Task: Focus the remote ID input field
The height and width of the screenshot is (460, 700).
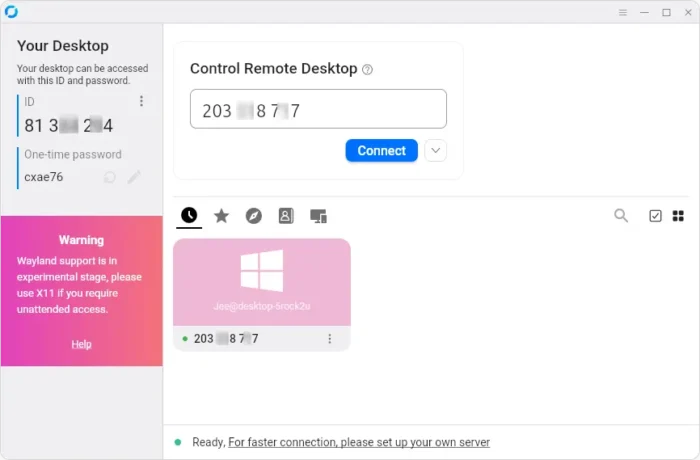Action: [x=318, y=110]
